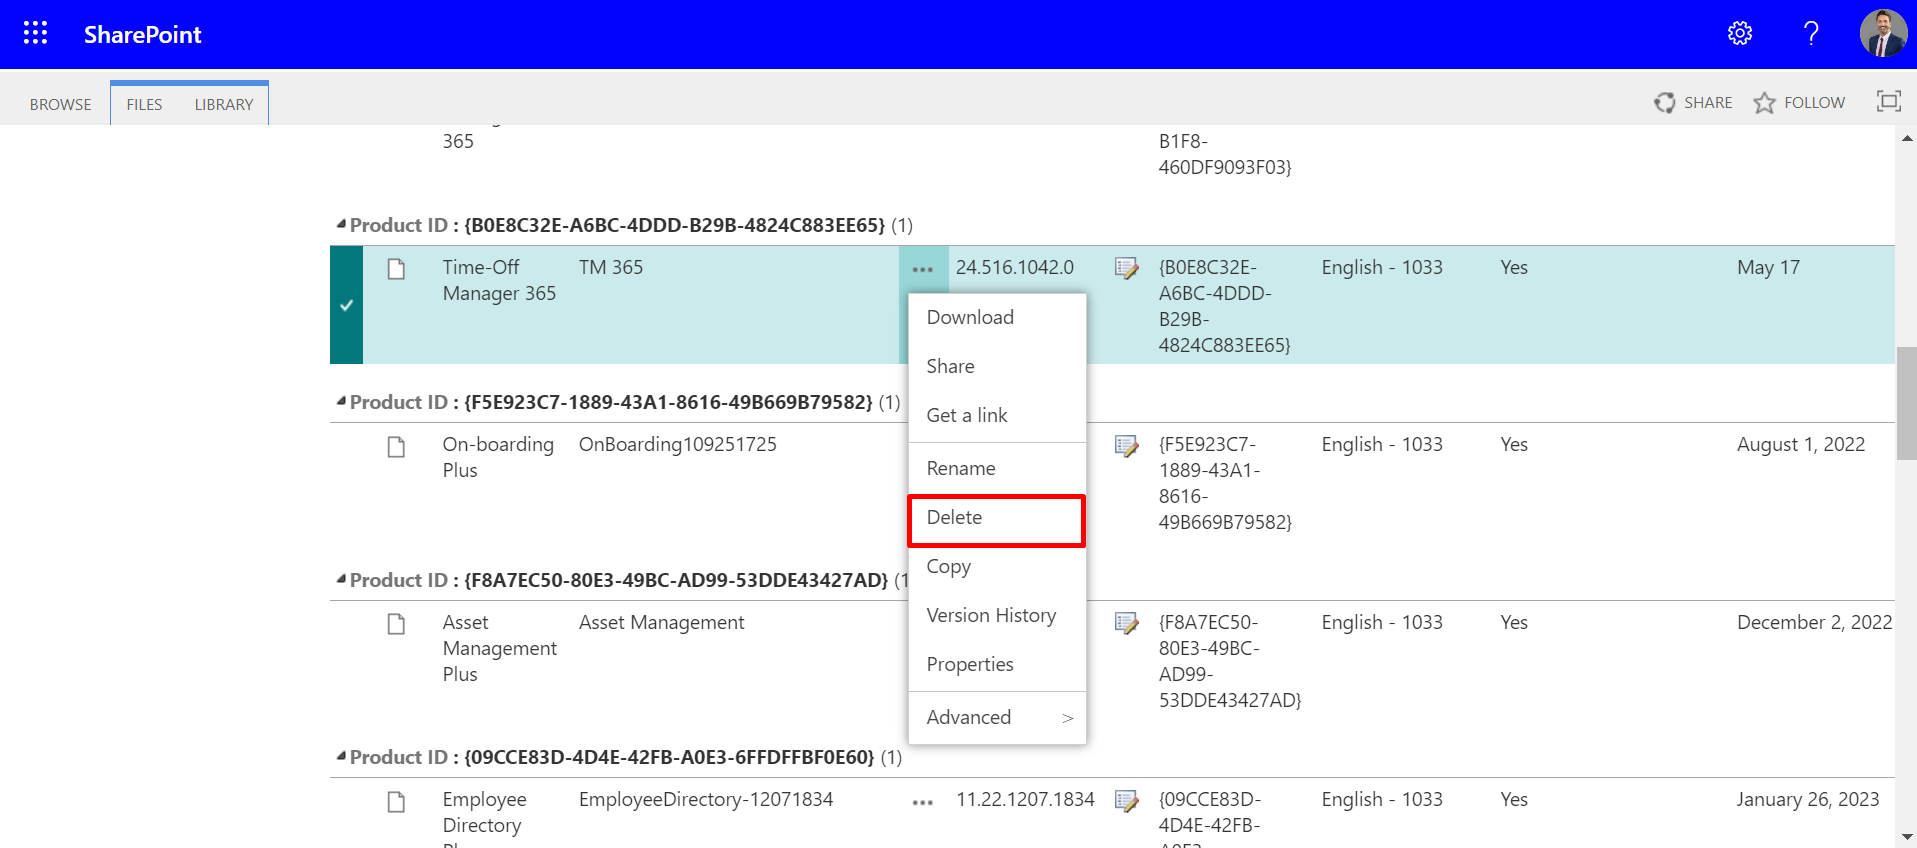Collapse Product ID 09CCE83D group
This screenshot has height=848, width=1917.
[x=341, y=757]
